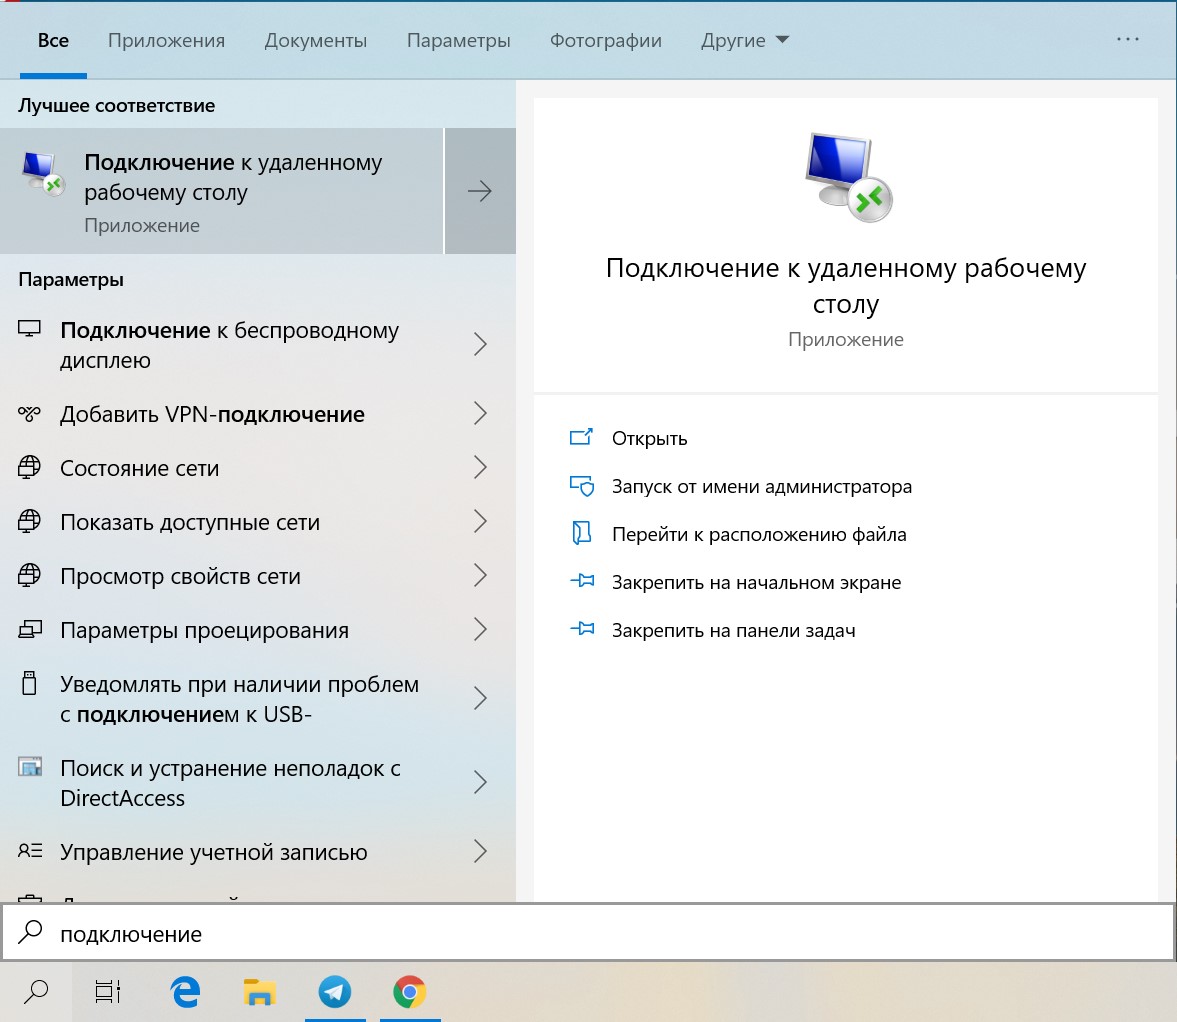Select the Параметры filter tab
Image resolution: width=1177 pixels, height=1022 pixels.
click(x=458, y=41)
